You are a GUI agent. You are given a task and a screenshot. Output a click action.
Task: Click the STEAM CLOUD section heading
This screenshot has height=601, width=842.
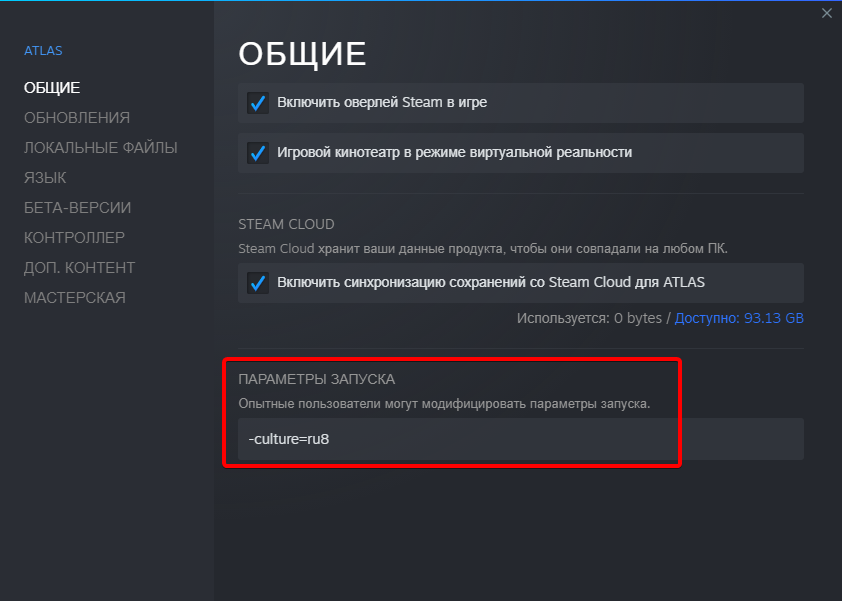[x=286, y=224]
